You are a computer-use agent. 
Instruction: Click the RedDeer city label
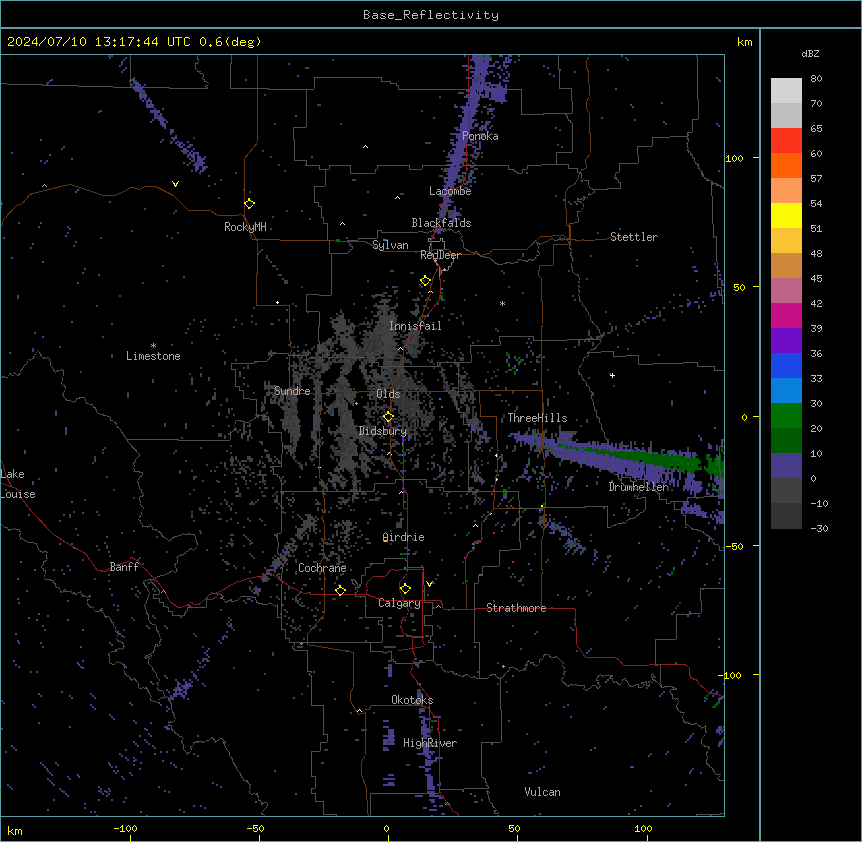440,255
